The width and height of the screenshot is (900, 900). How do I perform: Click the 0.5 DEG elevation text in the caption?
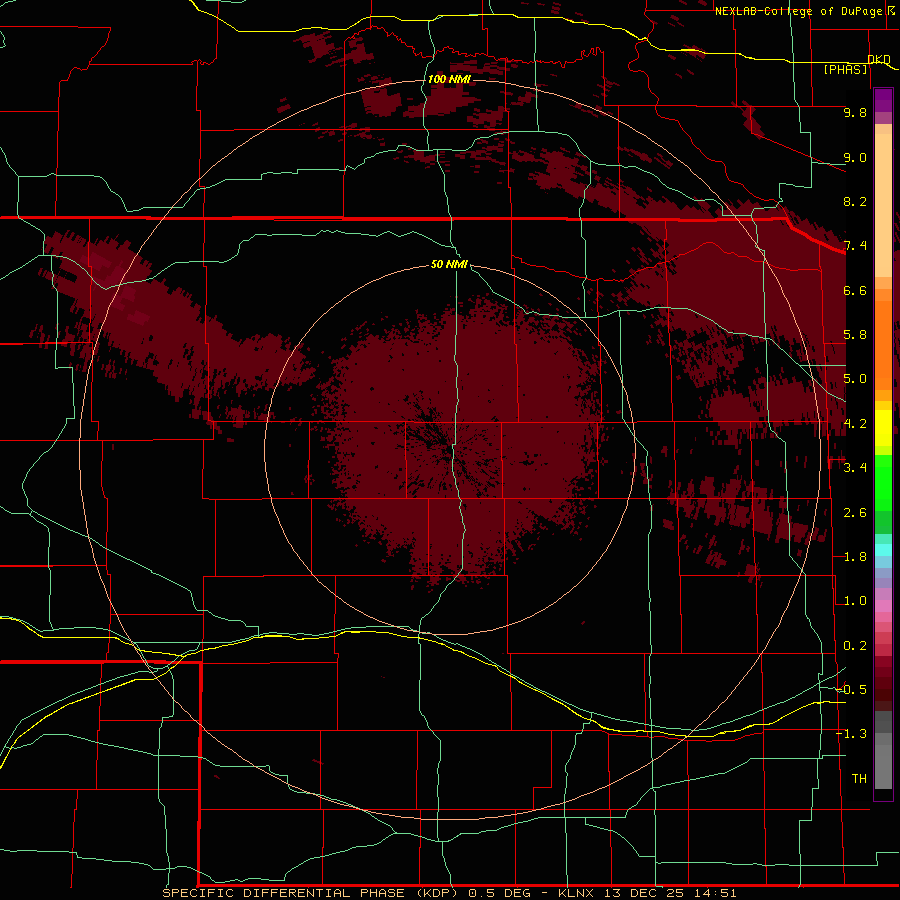pos(498,893)
